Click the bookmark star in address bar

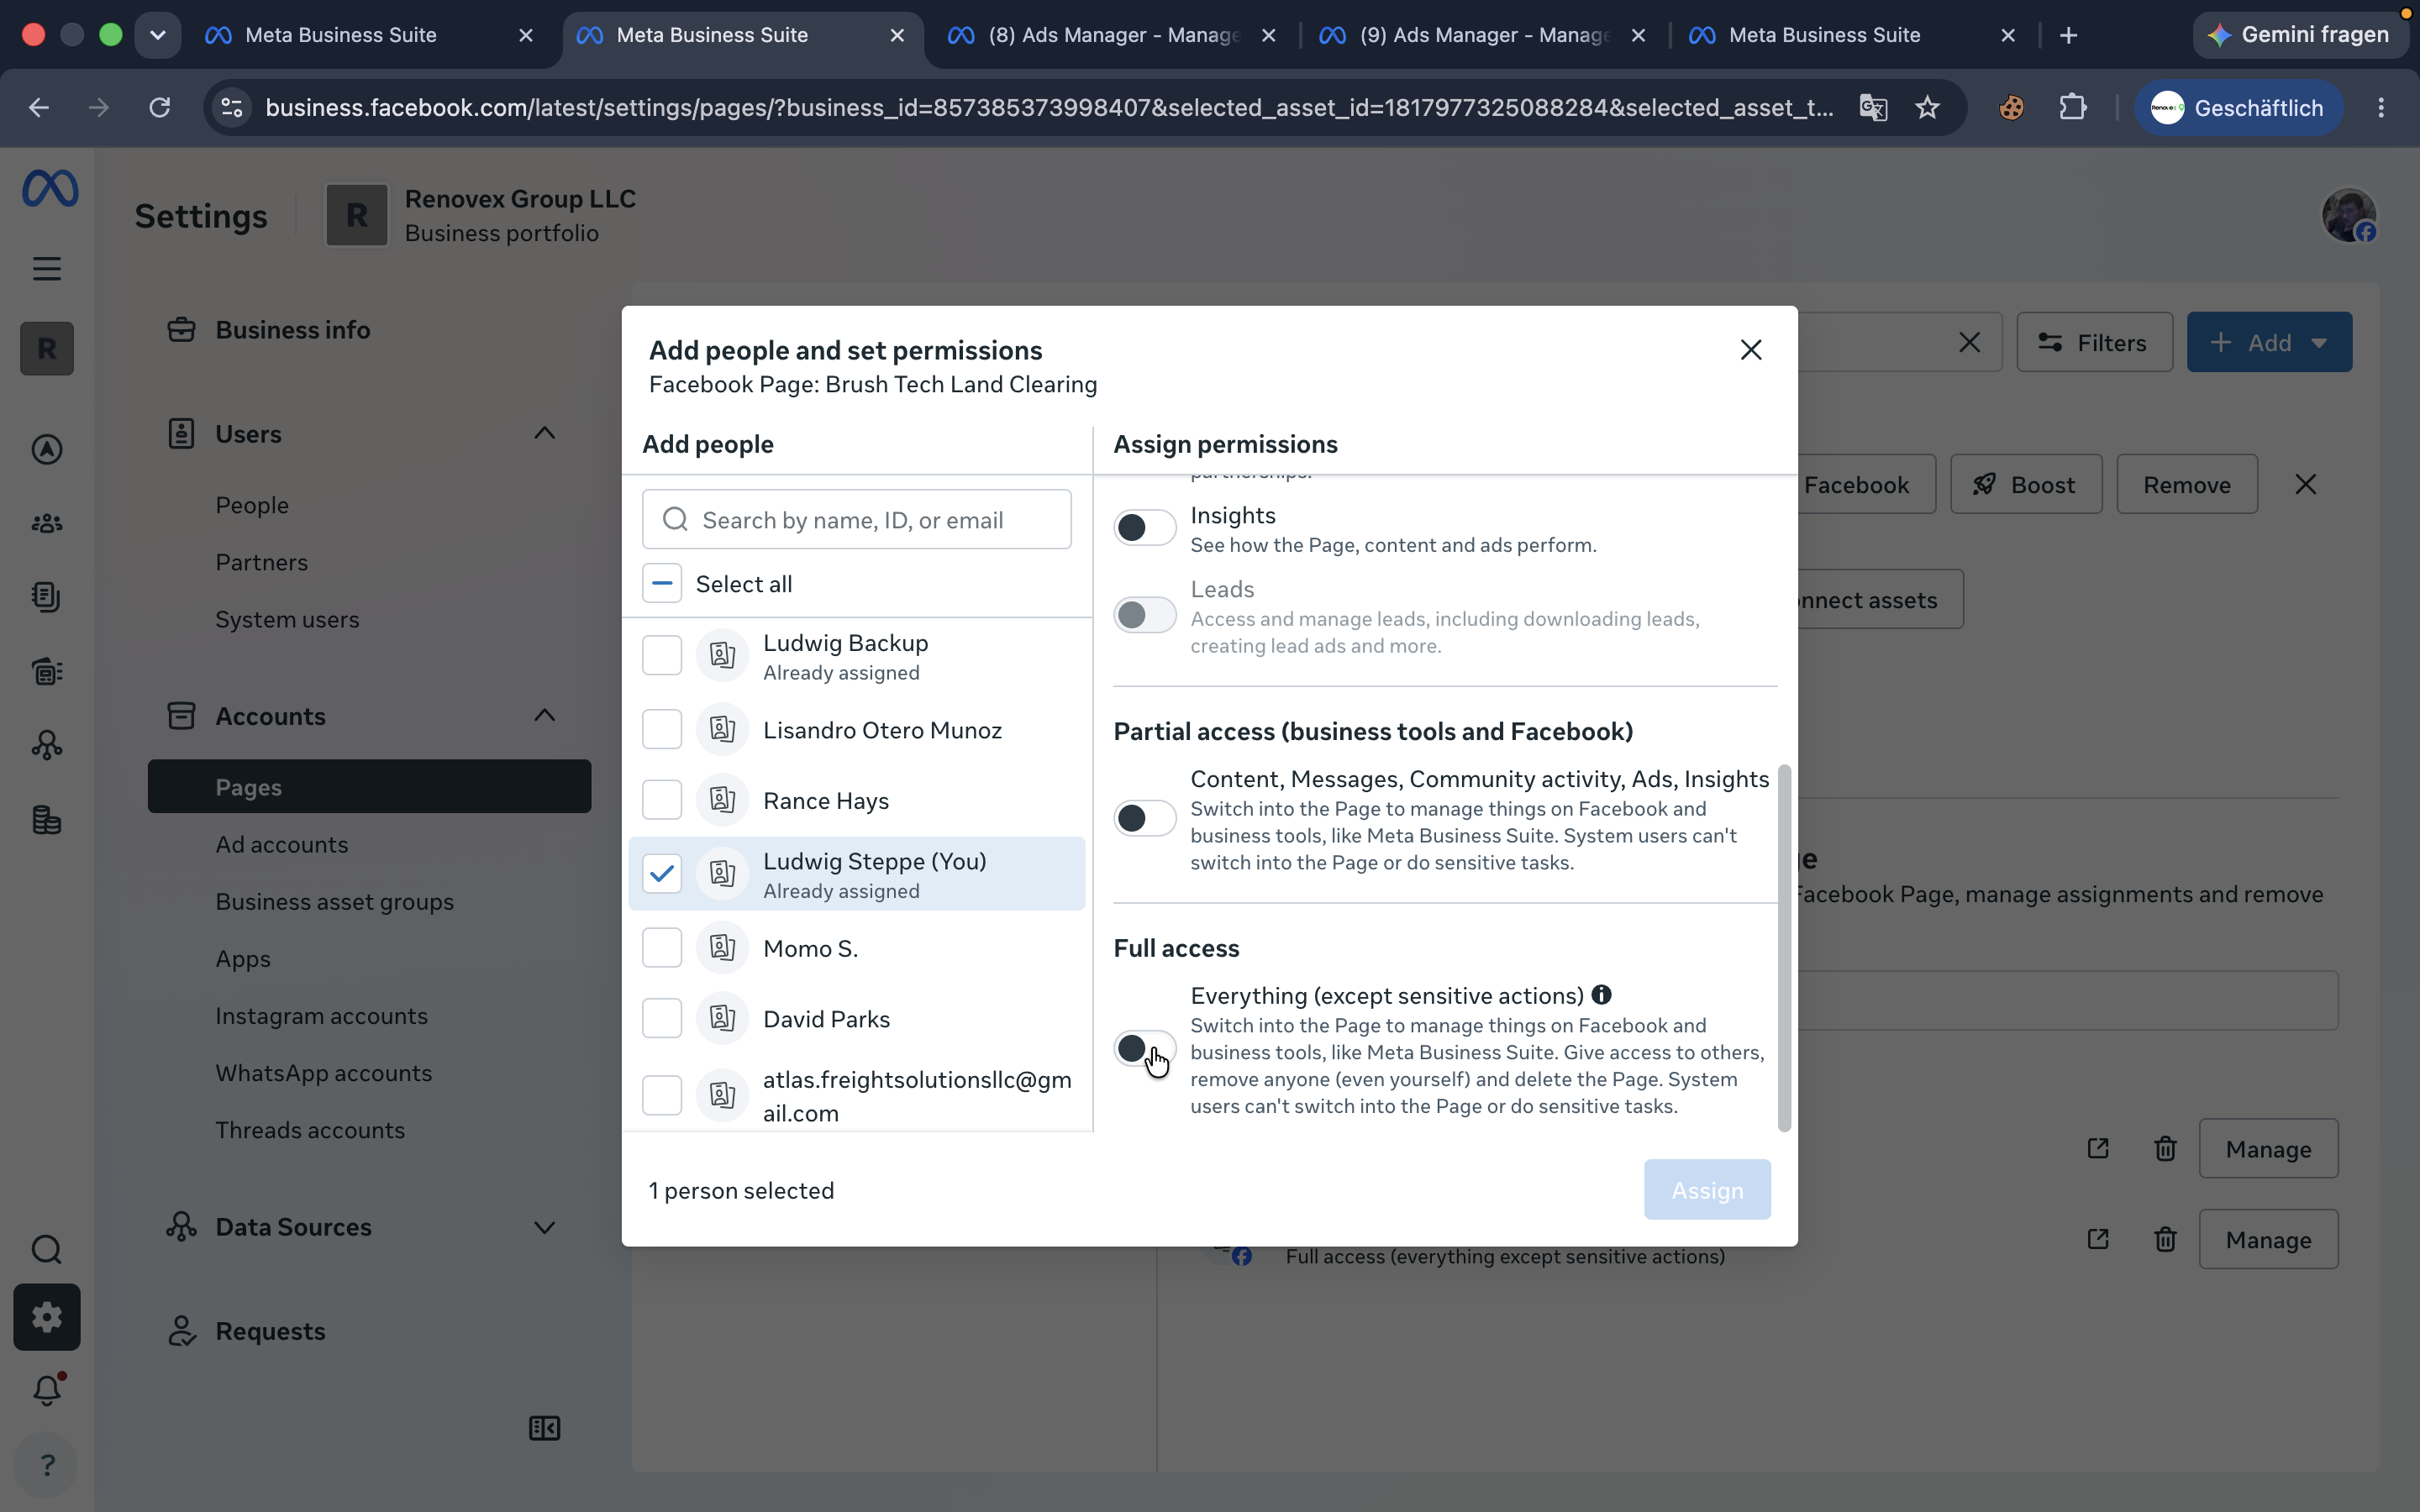(1927, 107)
